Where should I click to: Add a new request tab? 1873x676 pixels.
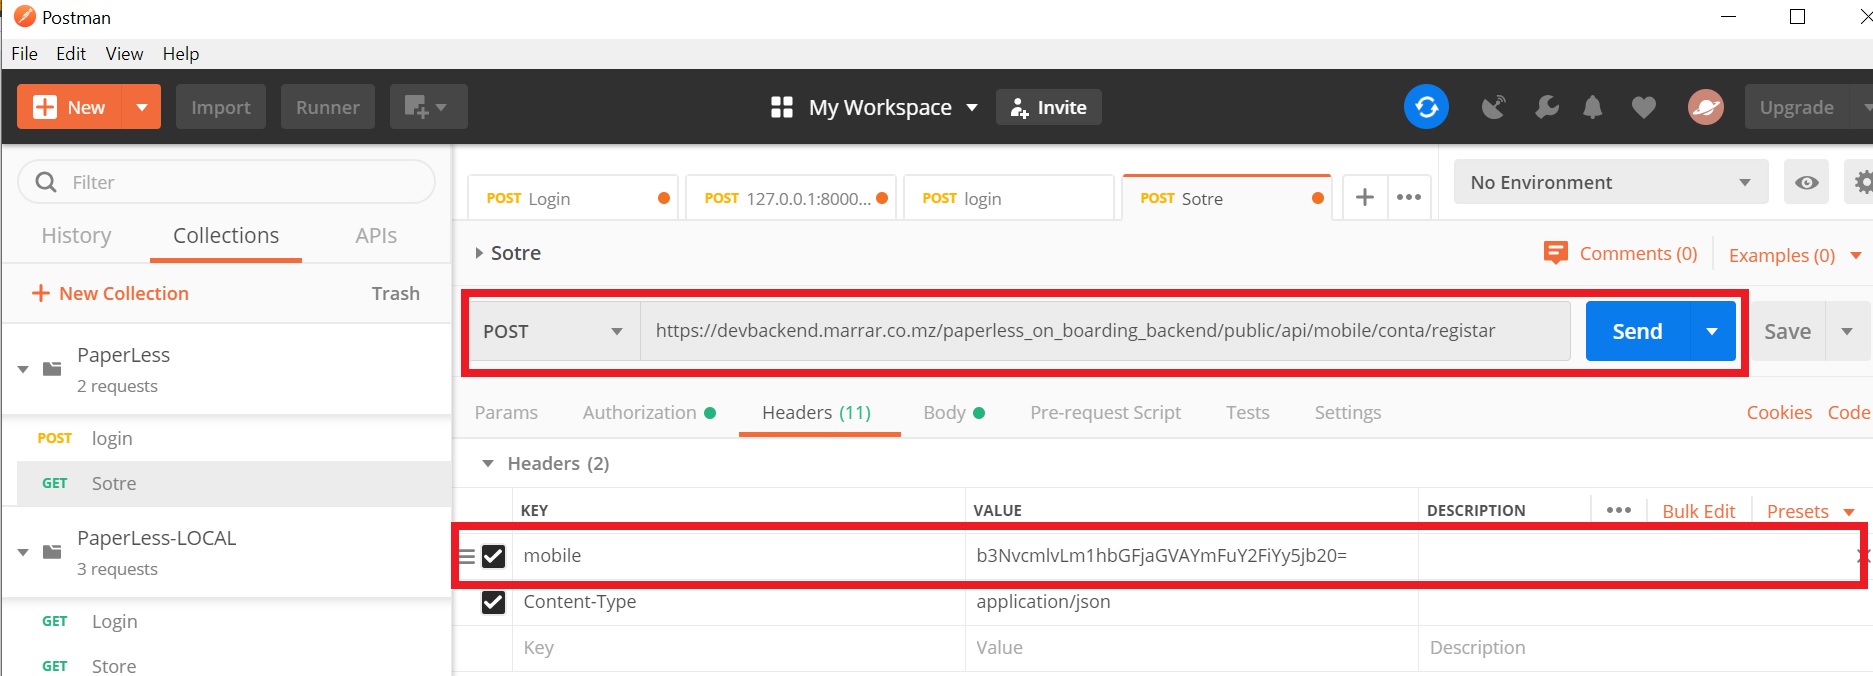tap(1364, 197)
